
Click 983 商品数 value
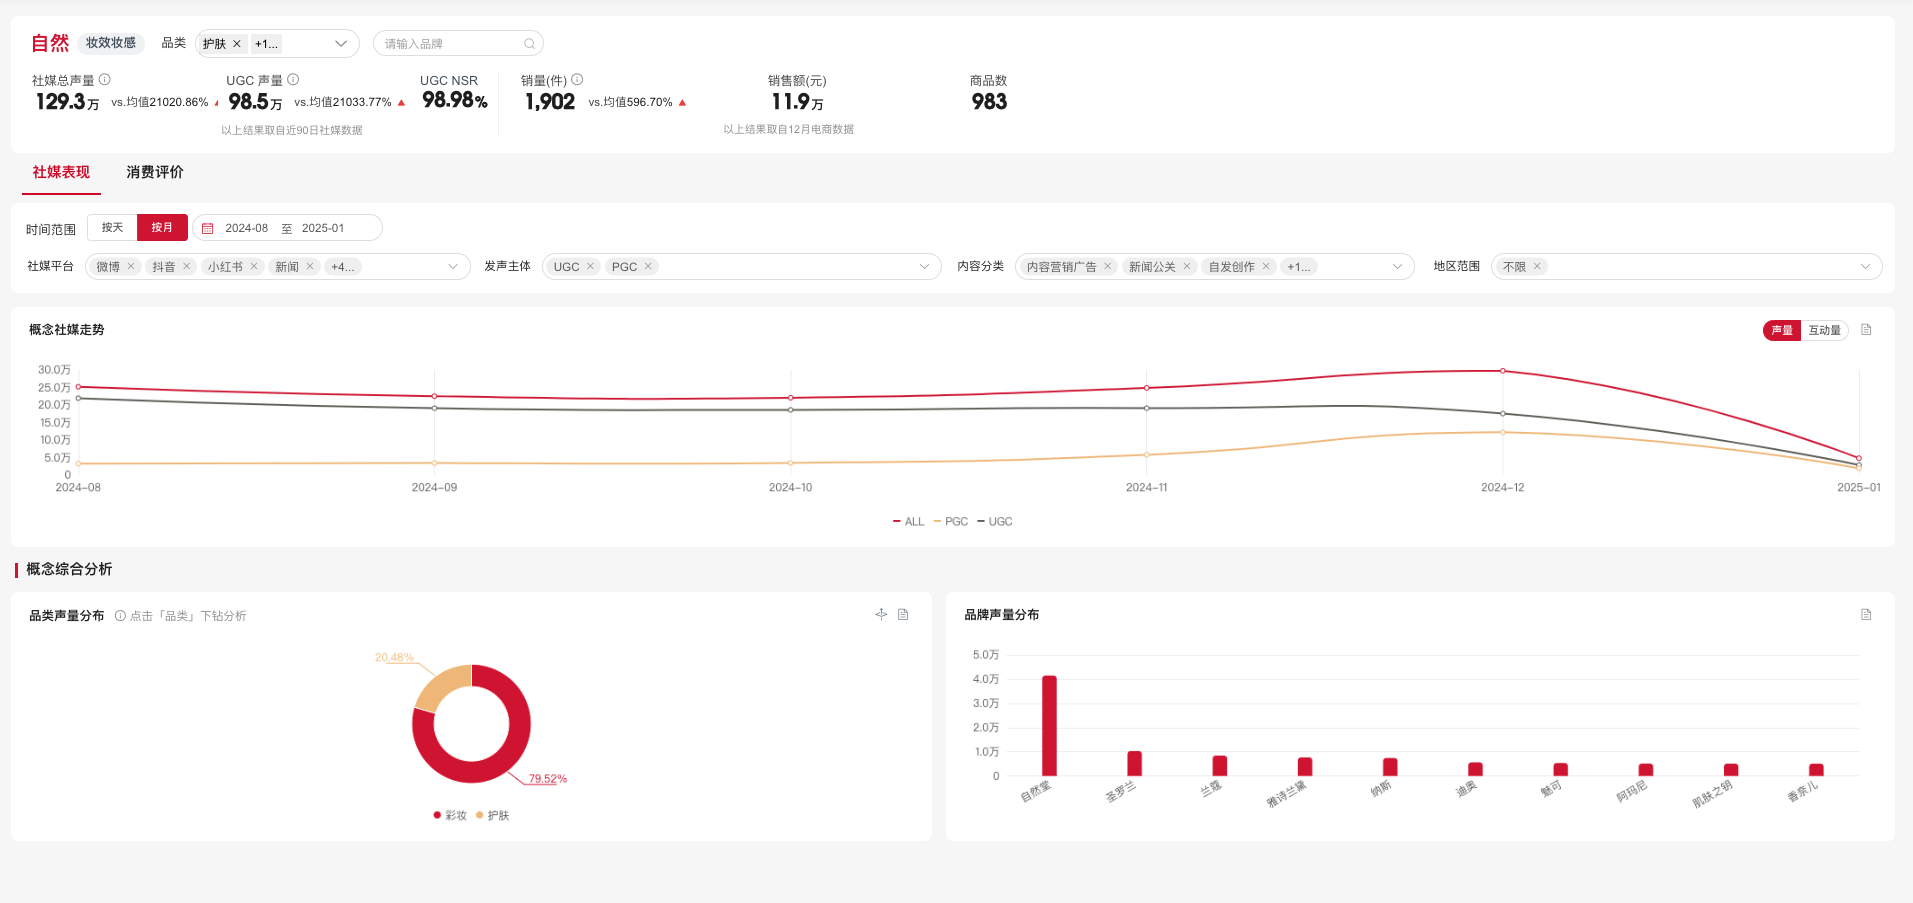989,102
